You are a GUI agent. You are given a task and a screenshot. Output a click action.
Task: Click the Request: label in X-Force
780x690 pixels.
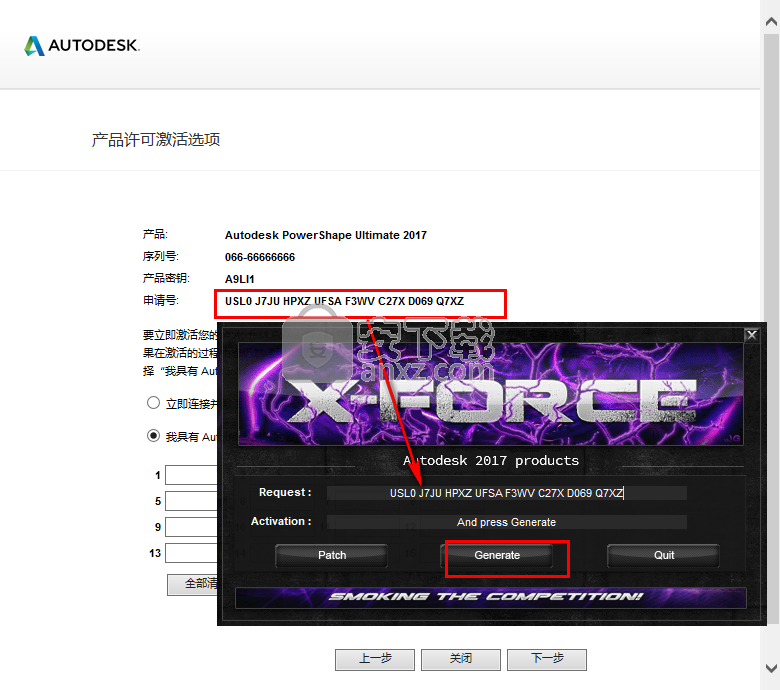click(285, 493)
